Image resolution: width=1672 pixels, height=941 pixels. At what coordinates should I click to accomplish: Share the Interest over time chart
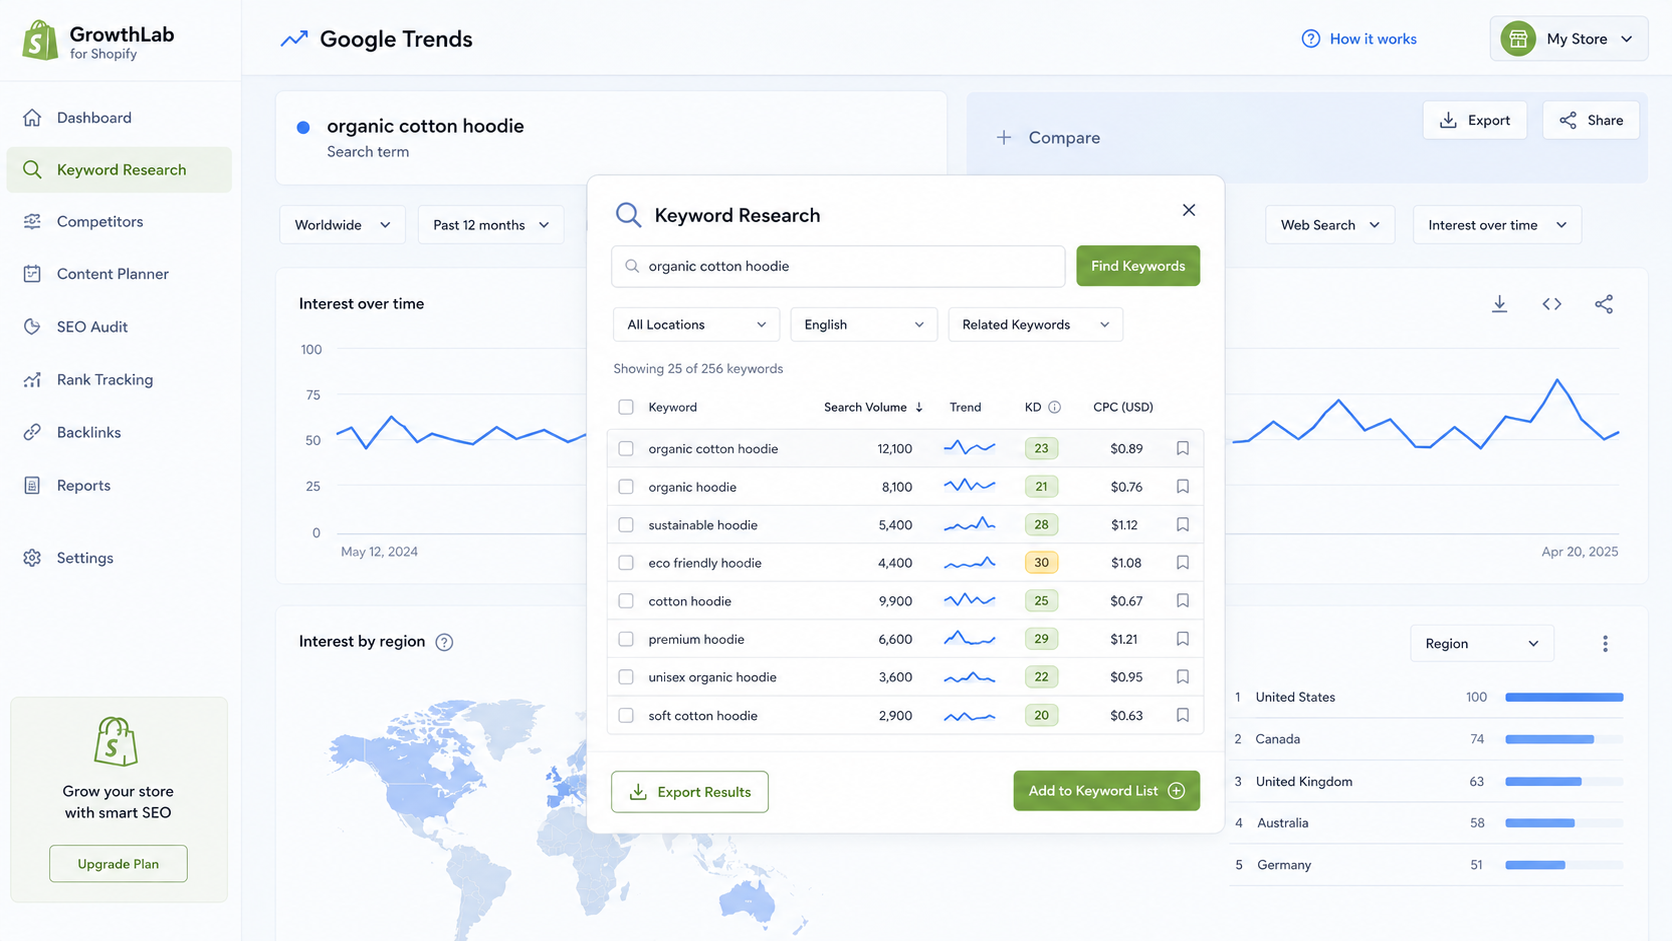1604,304
